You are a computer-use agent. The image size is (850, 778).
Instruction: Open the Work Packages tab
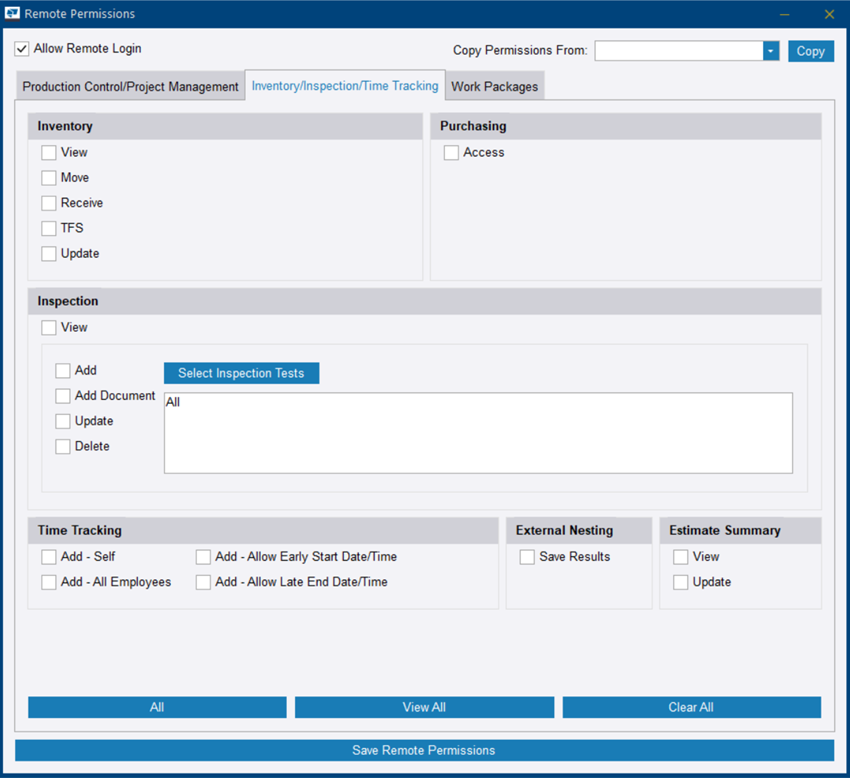pyautogui.click(x=494, y=87)
